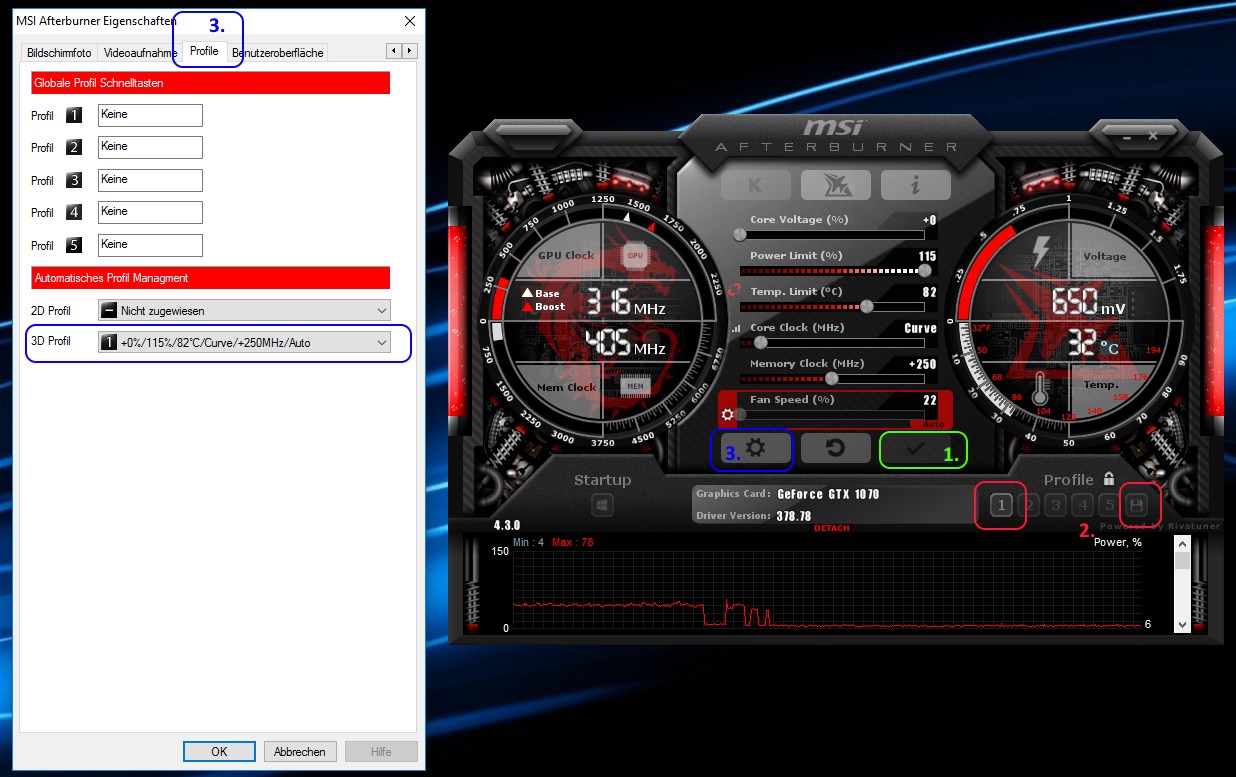Select profile slot 2 in Afterburner
The width and height of the screenshot is (1236, 777).
pos(1029,505)
